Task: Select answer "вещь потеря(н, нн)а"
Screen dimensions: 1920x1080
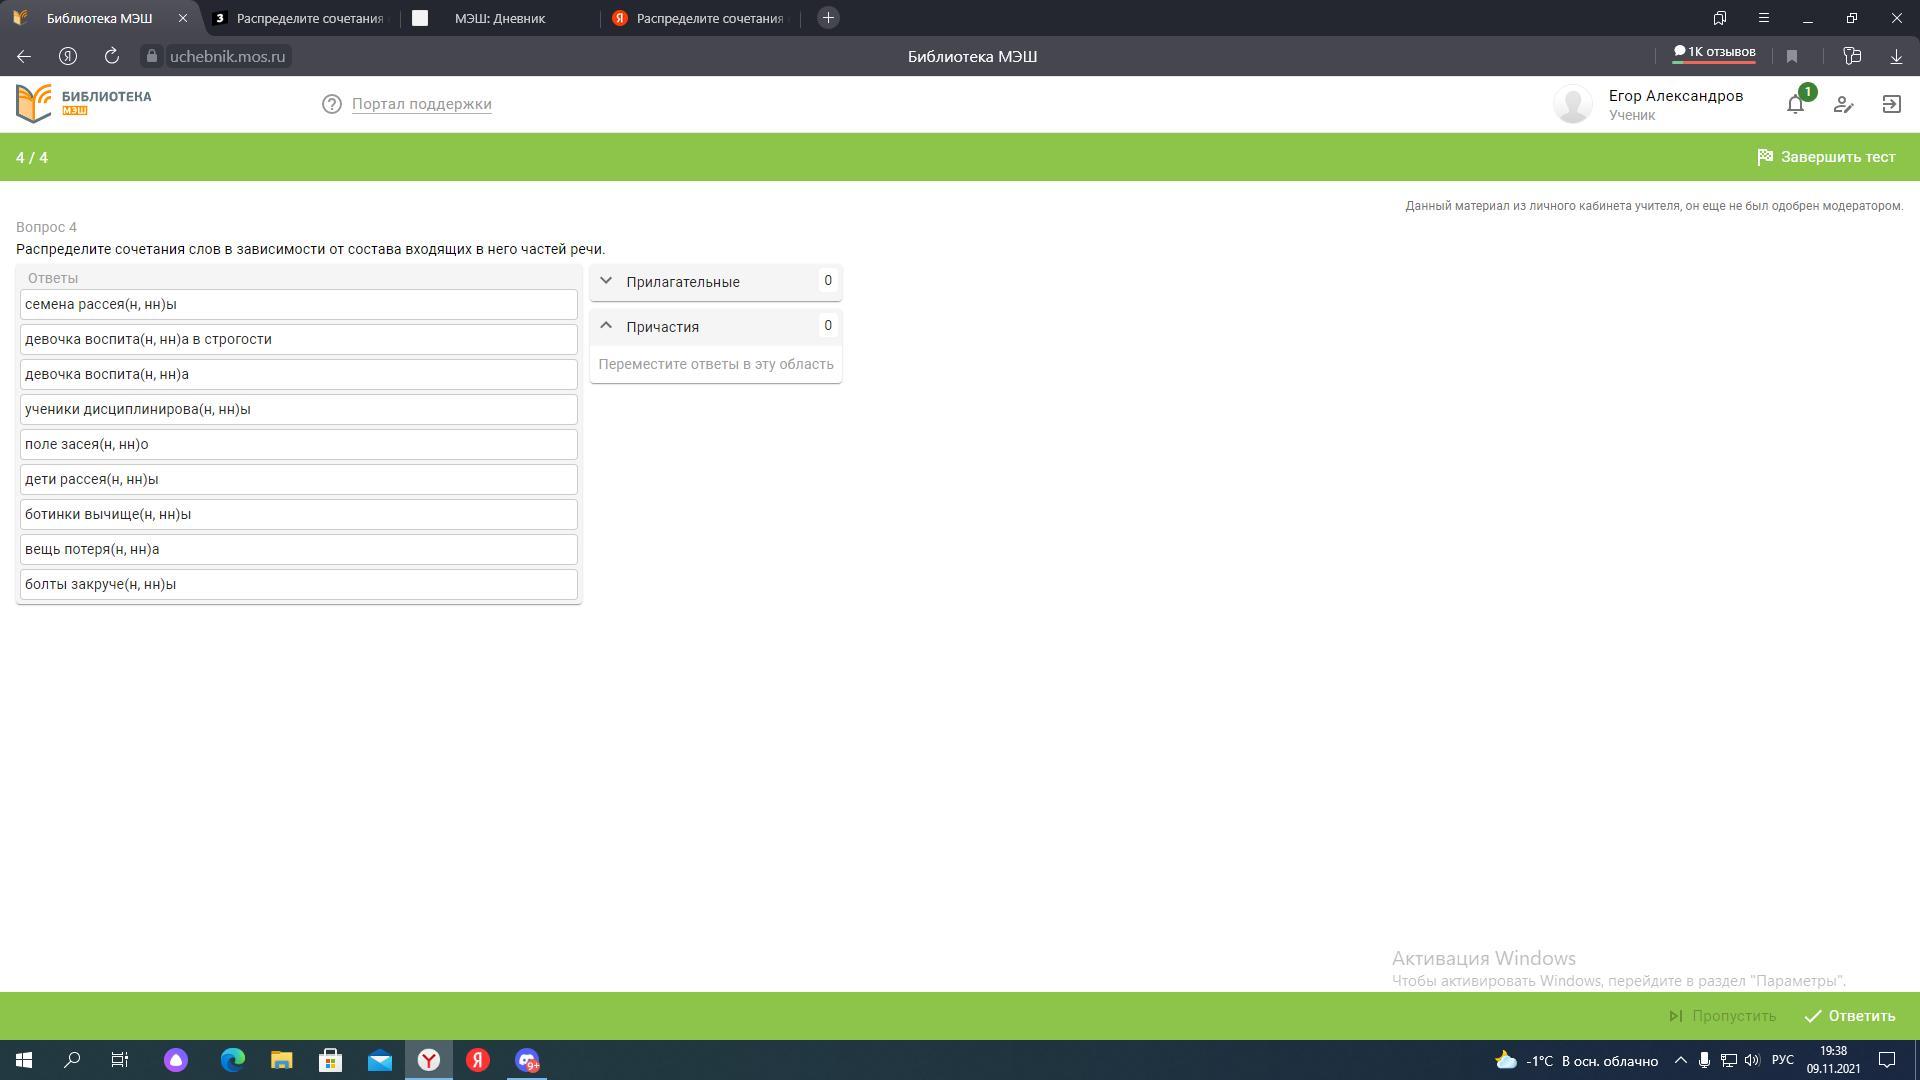Action: pyautogui.click(x=298, y=549)
